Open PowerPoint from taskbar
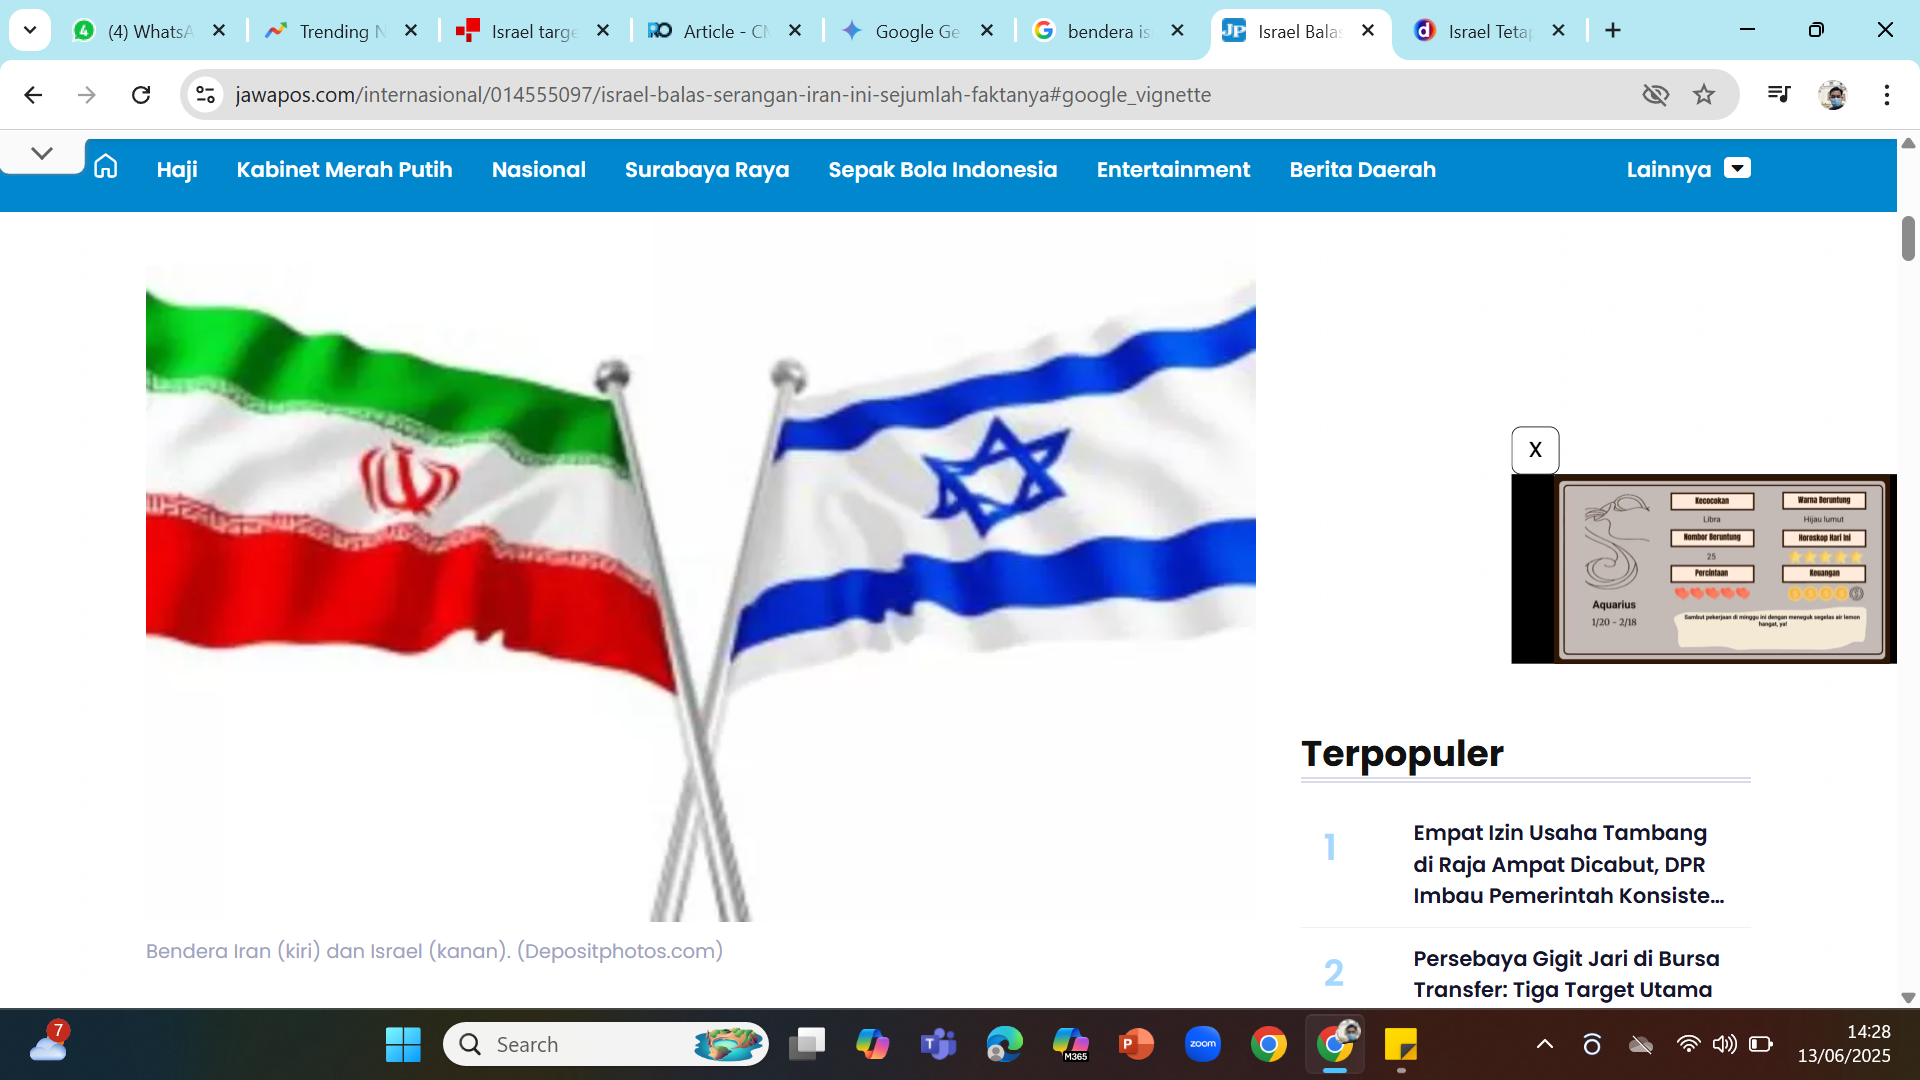The width and height of the screenshot is (1920, 1080). 1136,1045
